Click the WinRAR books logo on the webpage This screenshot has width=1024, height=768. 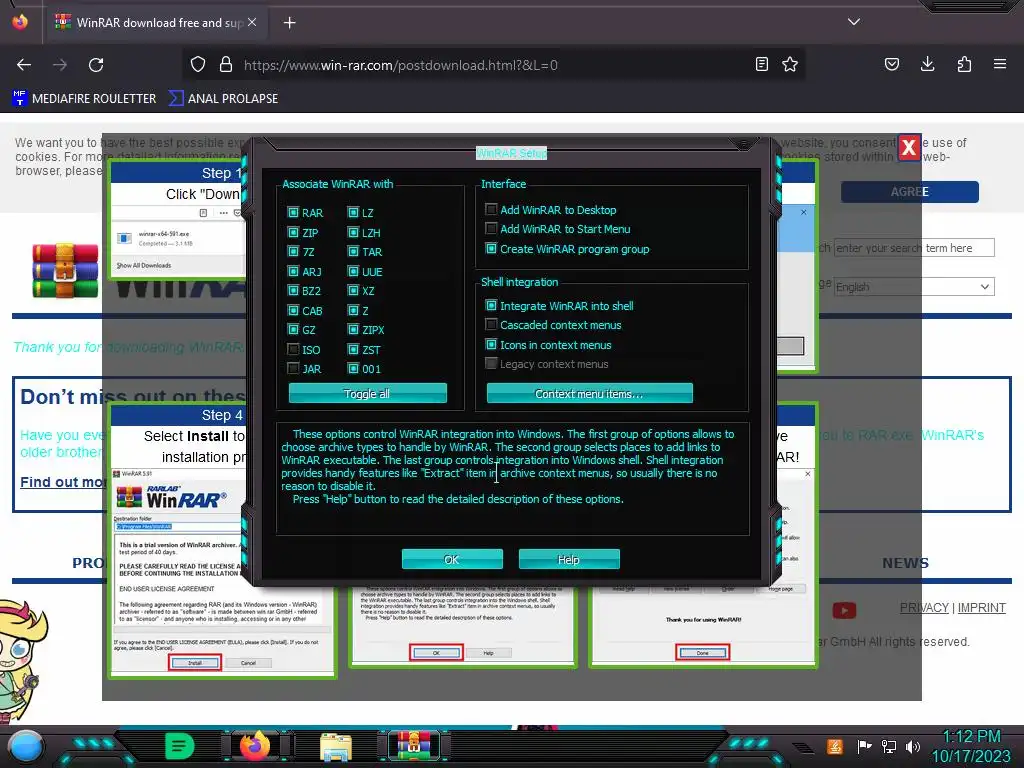pos(65,270)
